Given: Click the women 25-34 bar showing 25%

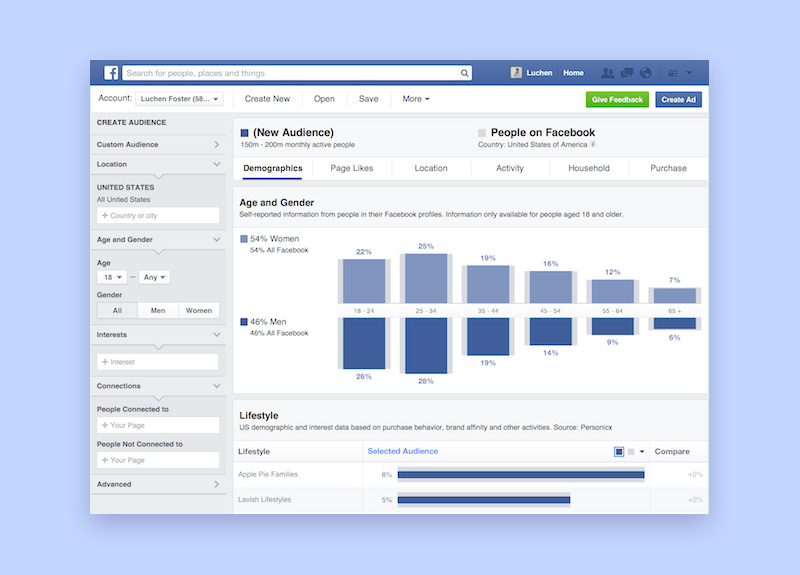Looking at the screenshot, I should click(x=426, y=278).
